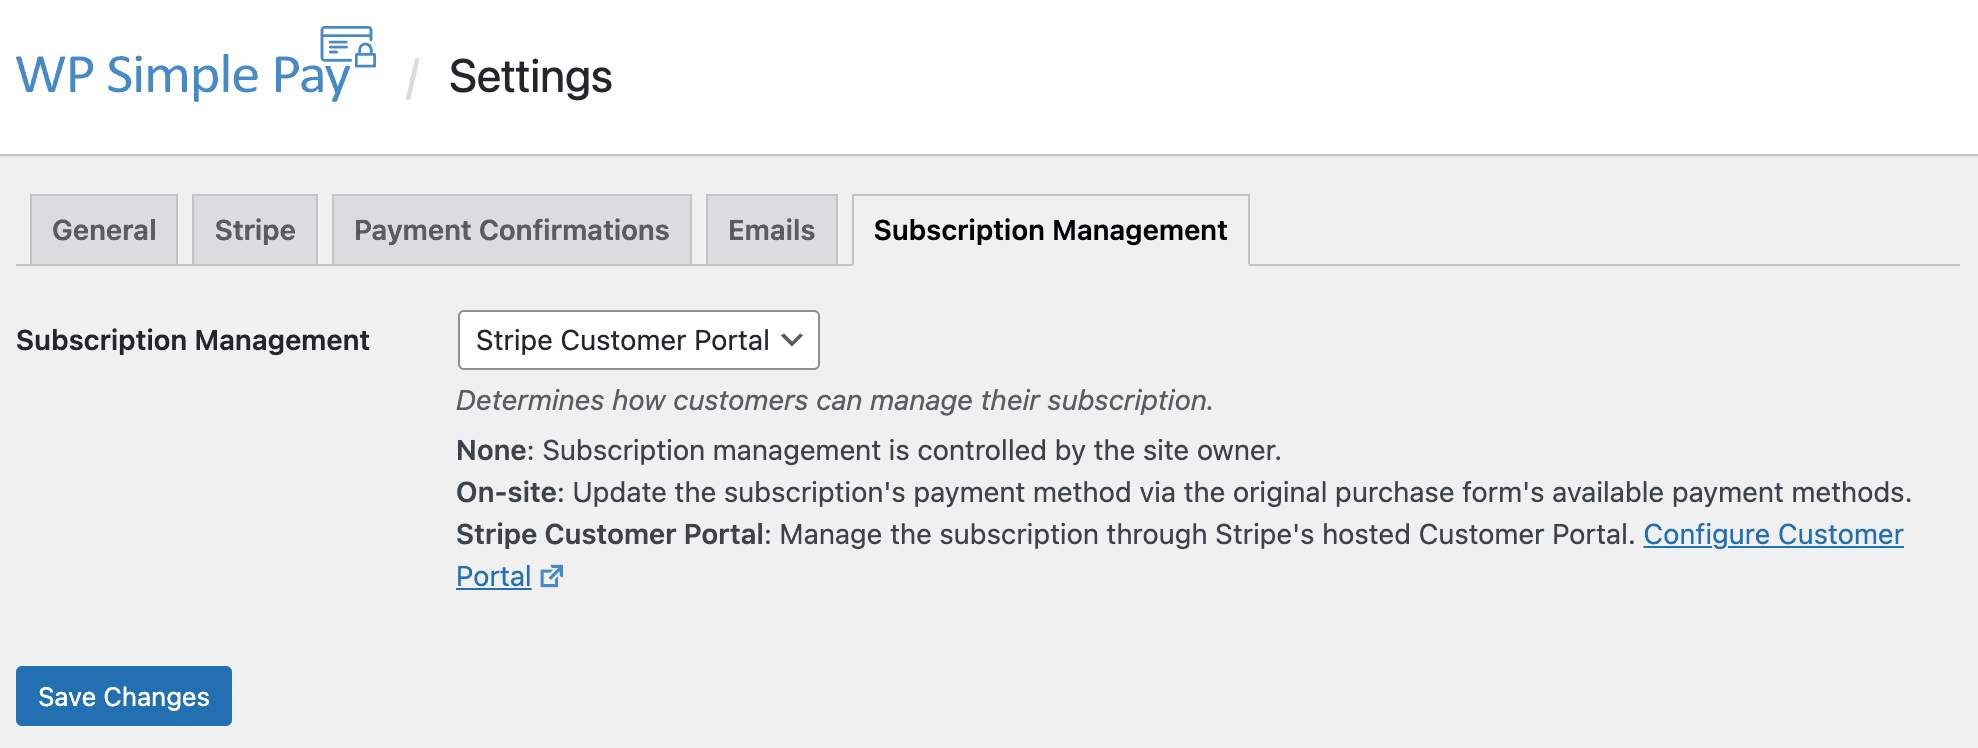This screenshot has height=748, width=1978.
Task: Go to the Emails tab
Action: coord(772,230)
